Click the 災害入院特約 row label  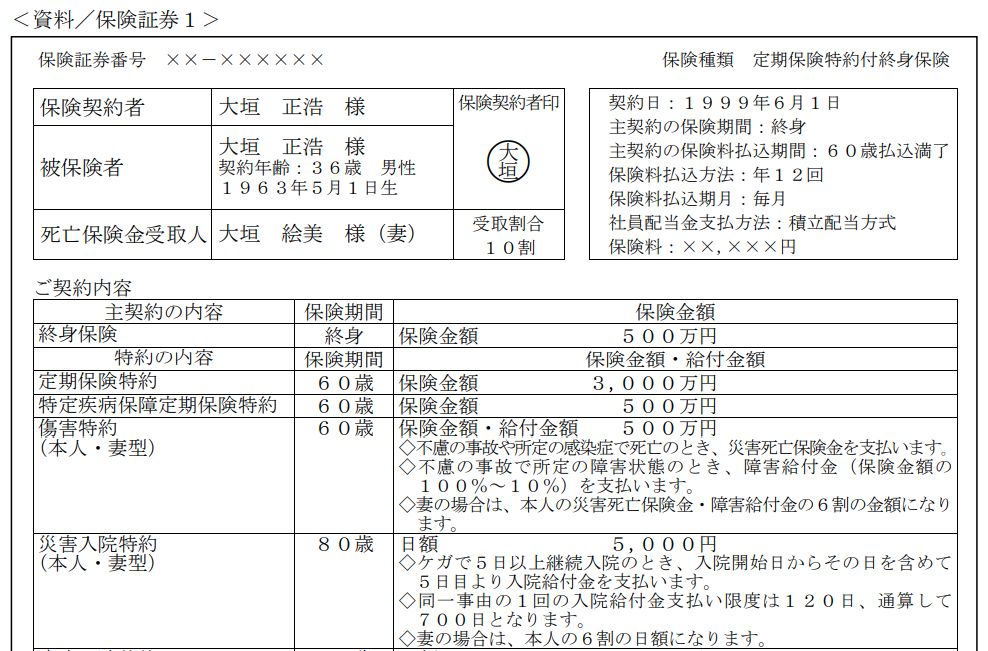coord(98,545)
